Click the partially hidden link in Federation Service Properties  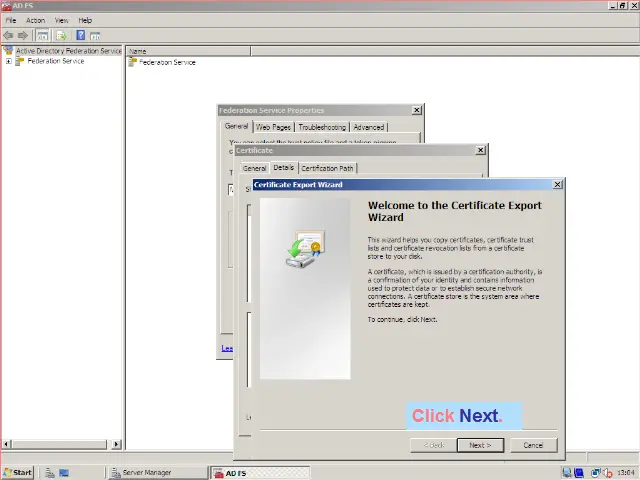tap(227, 348)
